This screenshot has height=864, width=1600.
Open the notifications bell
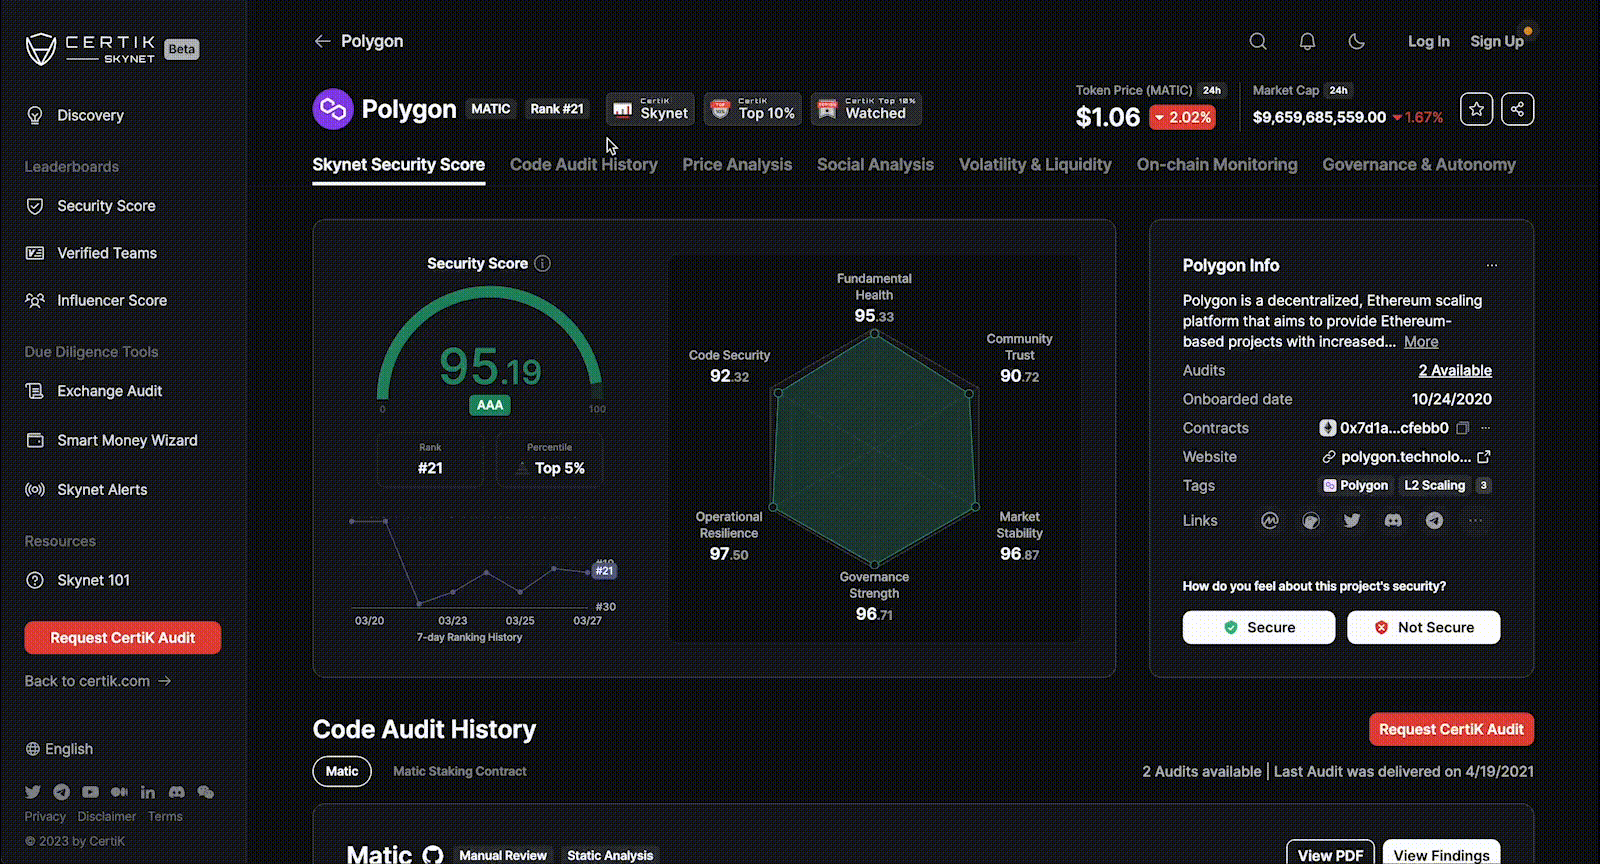[1307, 41]
